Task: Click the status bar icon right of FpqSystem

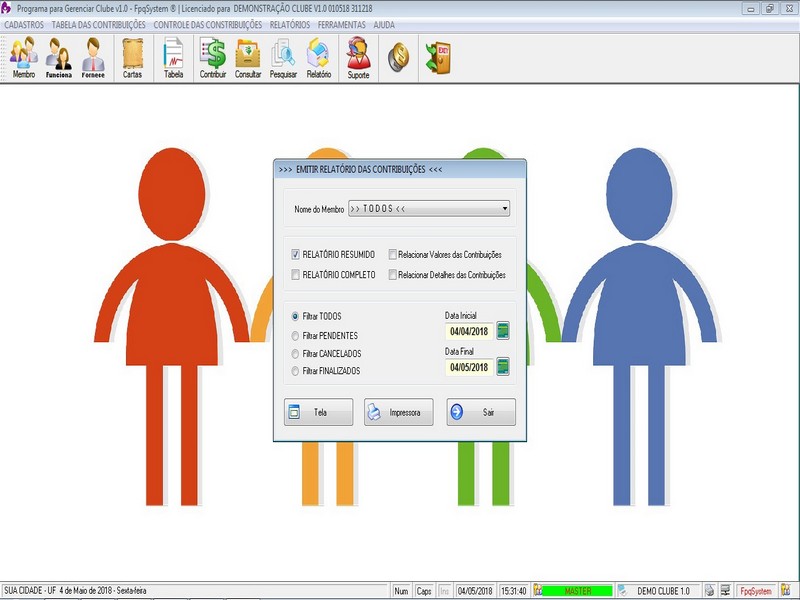Action: click(786, 591)
